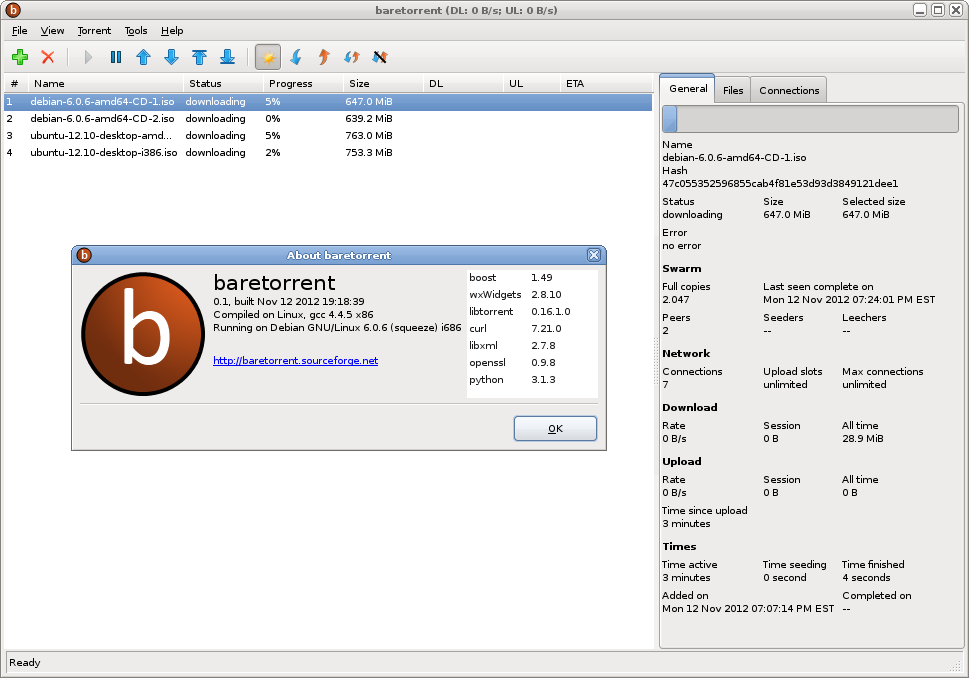Image resolution: width=969 pixels, height=678 pixels.
Task: Open the Tools menu
Action: (135, 30)
